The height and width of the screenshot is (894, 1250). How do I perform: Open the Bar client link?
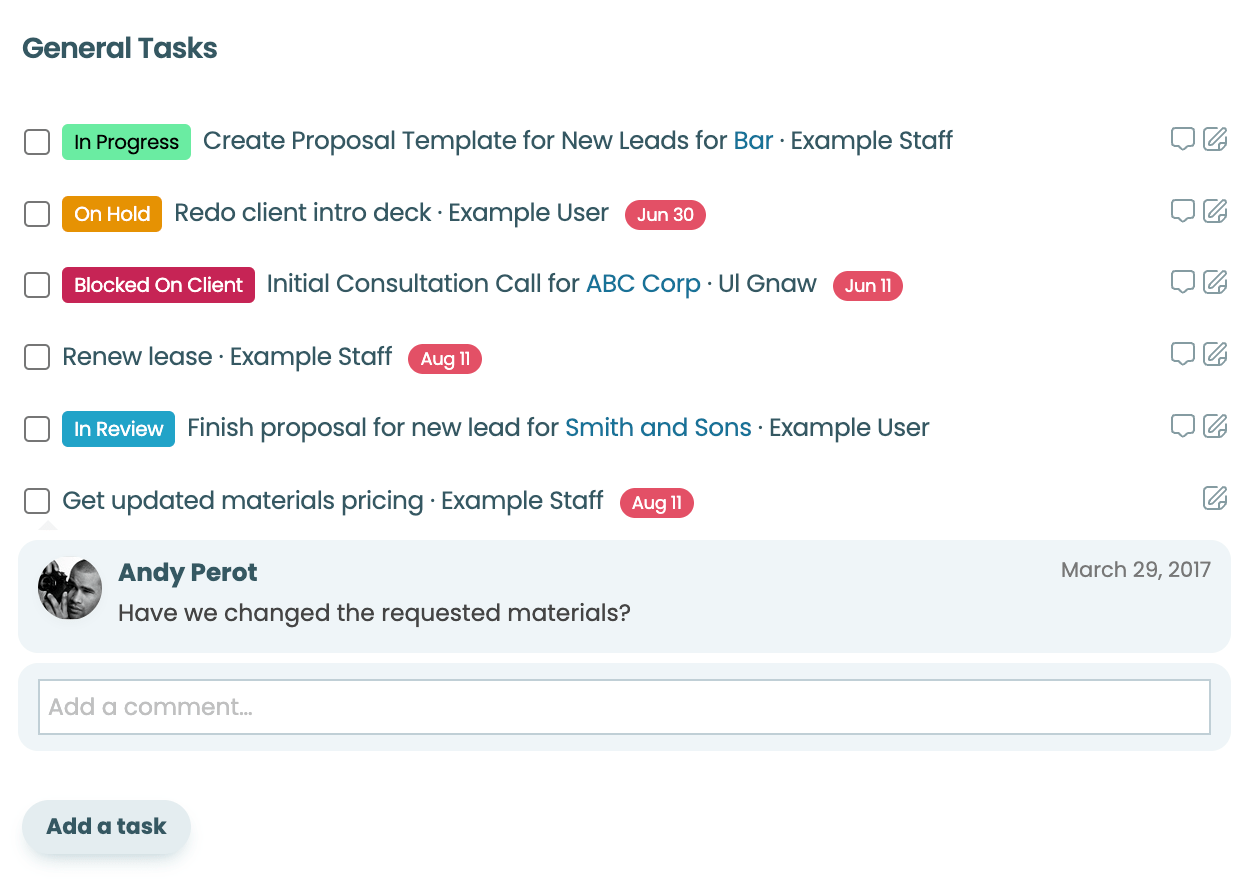pyautogui.click(x=753, y=141)
